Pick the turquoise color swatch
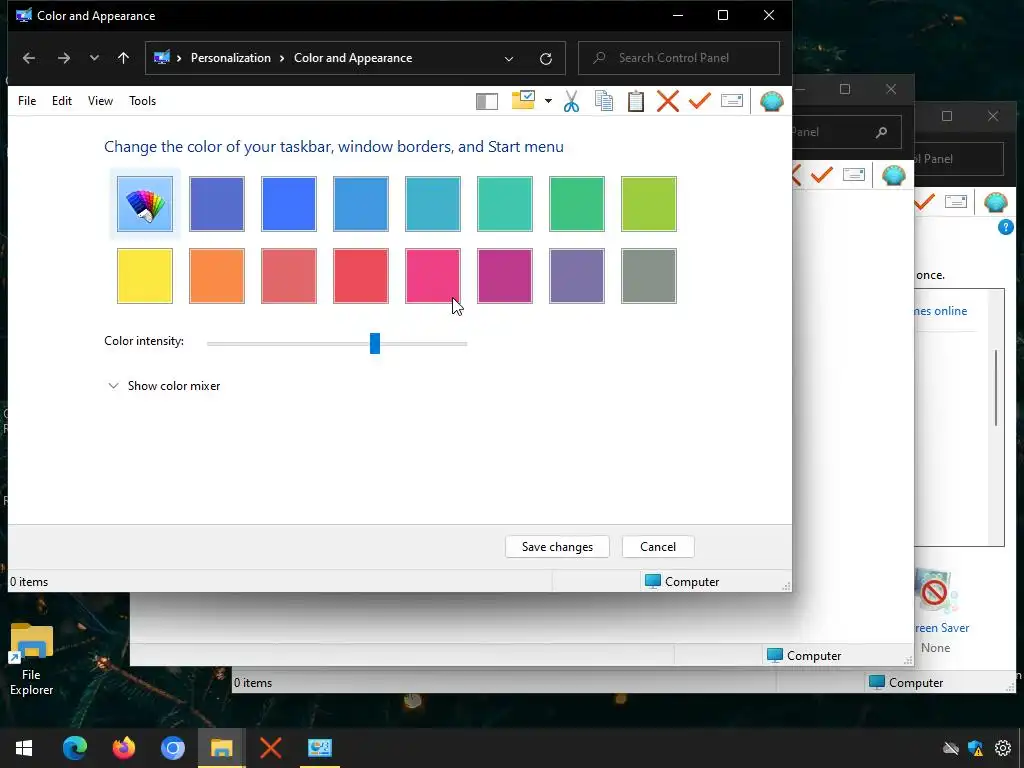 [505, 204]
